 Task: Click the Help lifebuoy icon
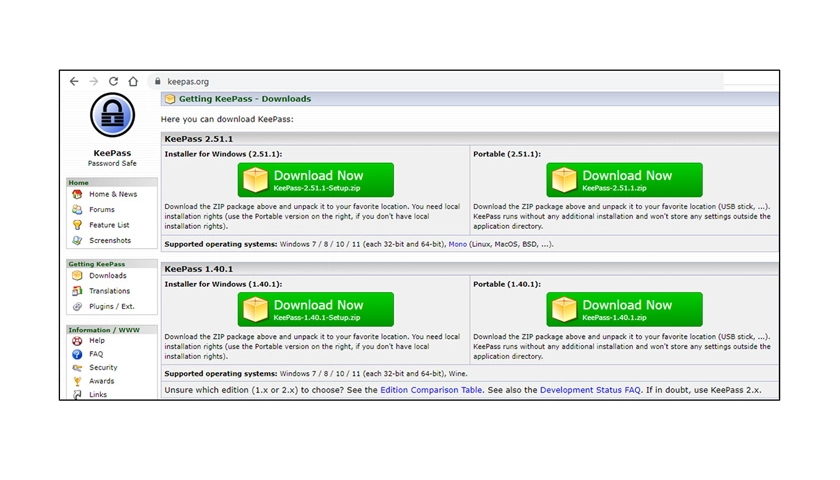(x=77, y=341)
